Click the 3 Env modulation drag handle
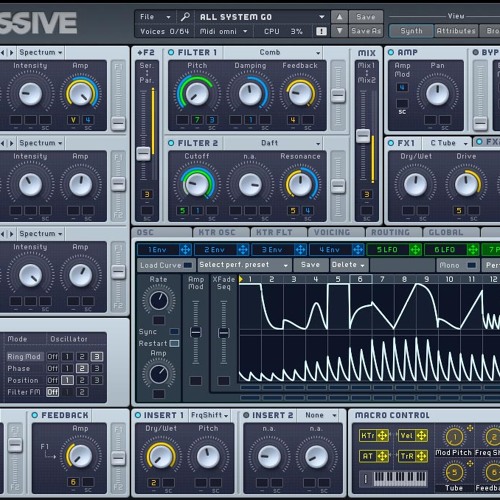This screenshot has height=500, width=500. pyautogui.click(x=301, y=249)
